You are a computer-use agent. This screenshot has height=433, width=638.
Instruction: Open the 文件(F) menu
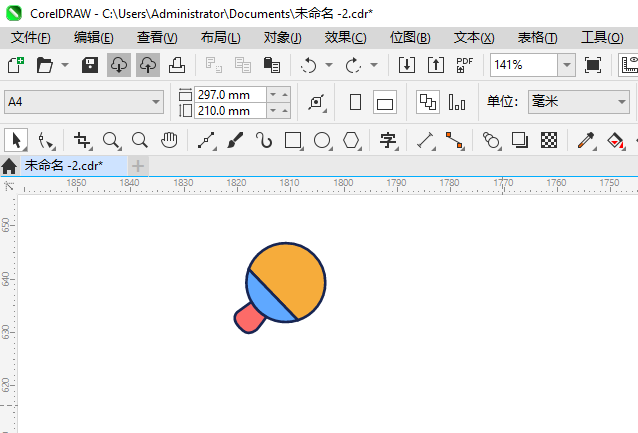(31, 38)
